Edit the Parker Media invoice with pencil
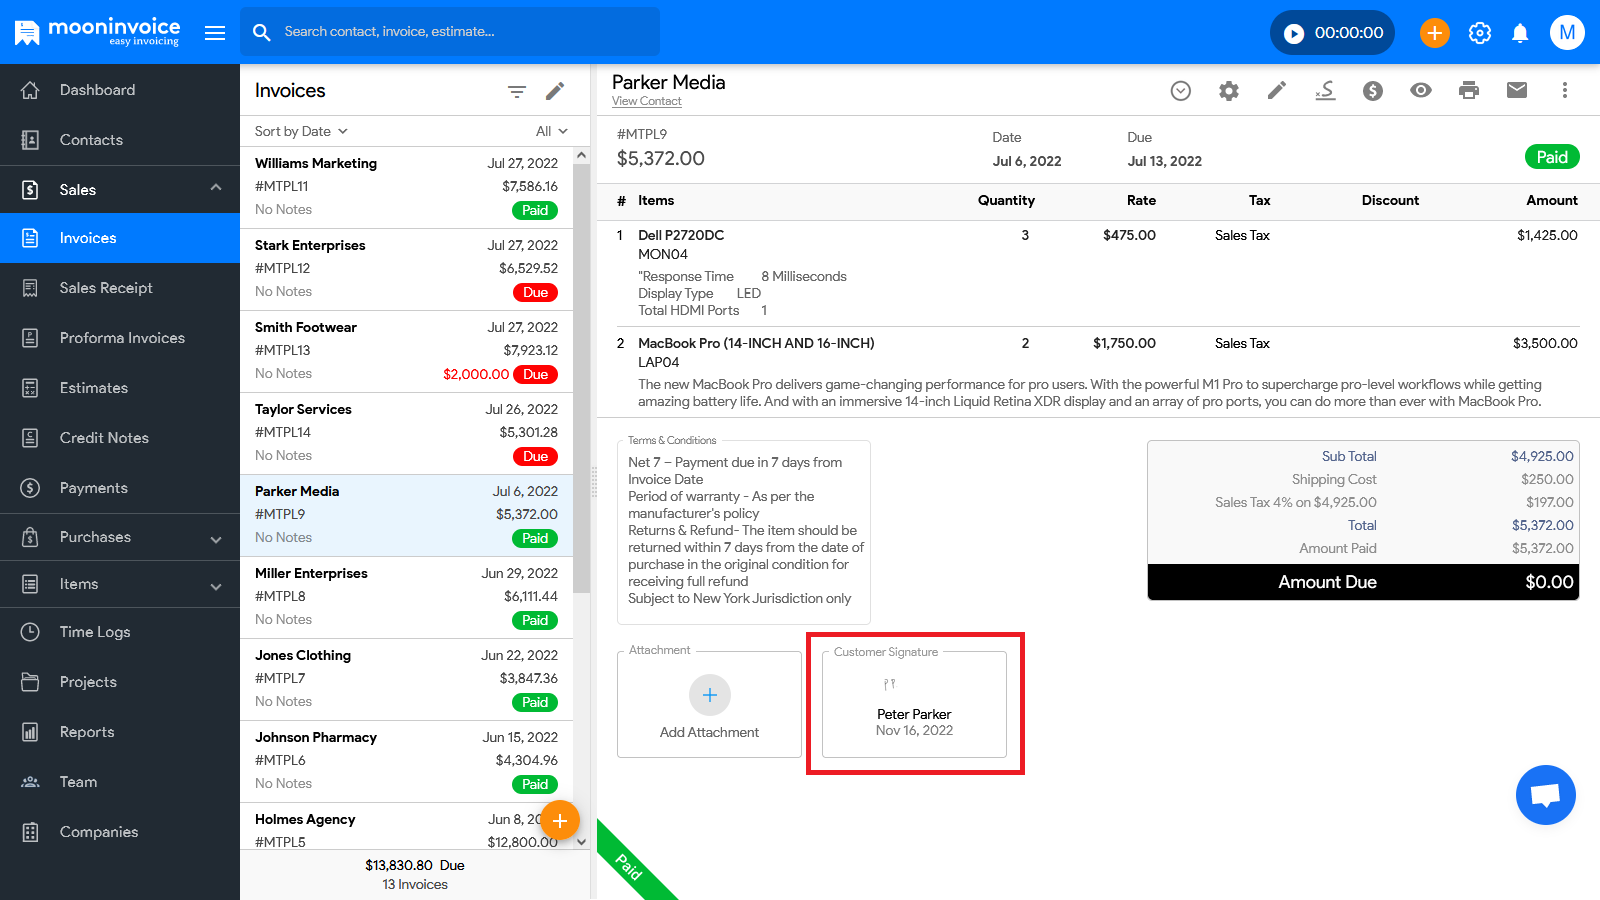Screen dimensions: 1600x900 click(x=1277, y=91)
